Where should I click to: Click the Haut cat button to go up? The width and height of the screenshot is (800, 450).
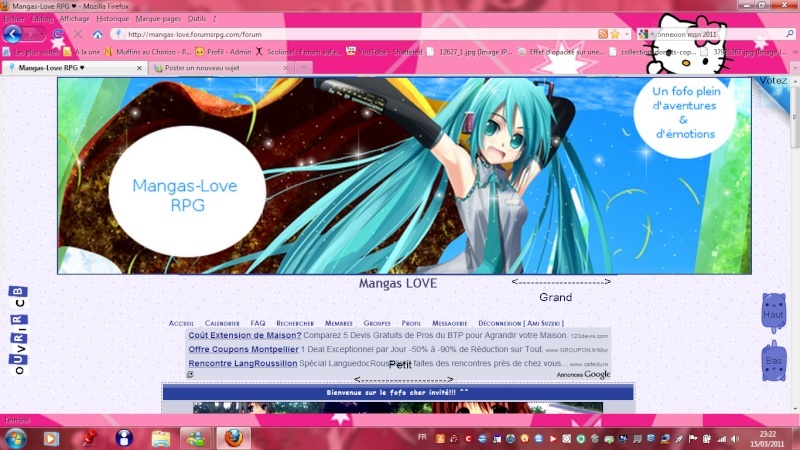[x=773, y=313]
